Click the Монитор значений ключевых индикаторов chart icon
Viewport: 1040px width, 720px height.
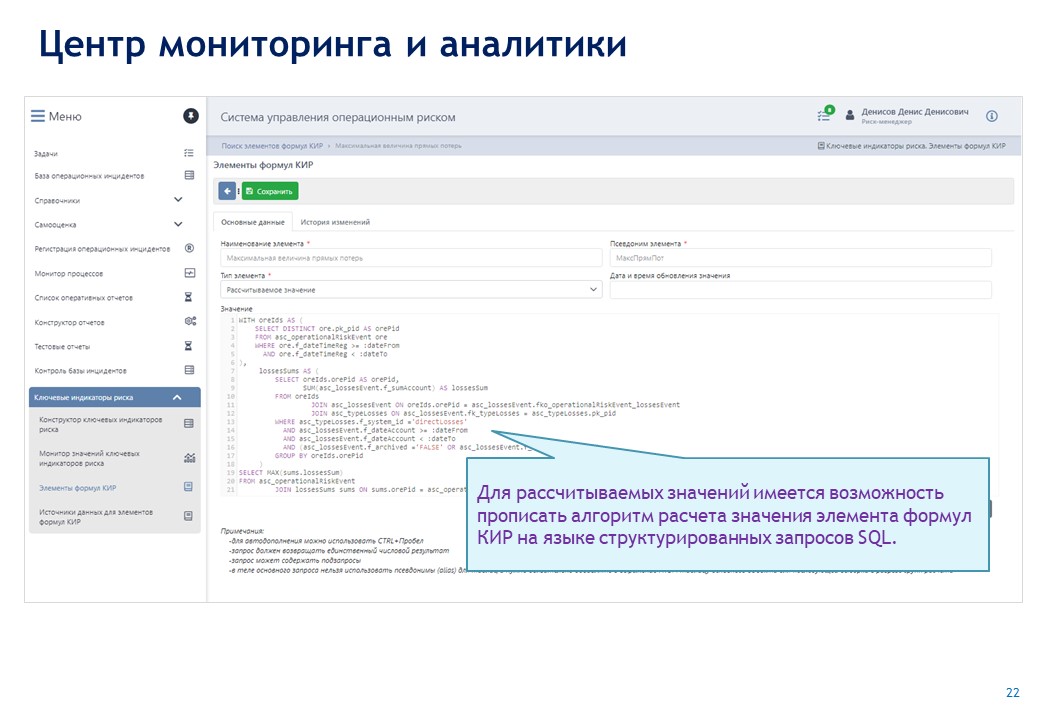(190, 457)
